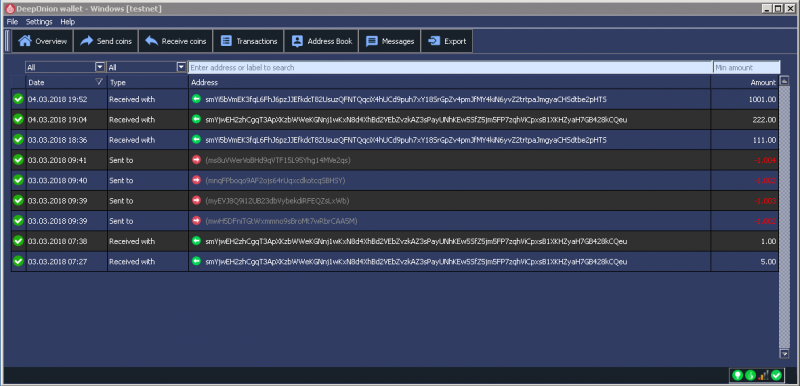800x386 pixels.
Task: Select the -1.004 amount cell
Action: click(744, 160)
